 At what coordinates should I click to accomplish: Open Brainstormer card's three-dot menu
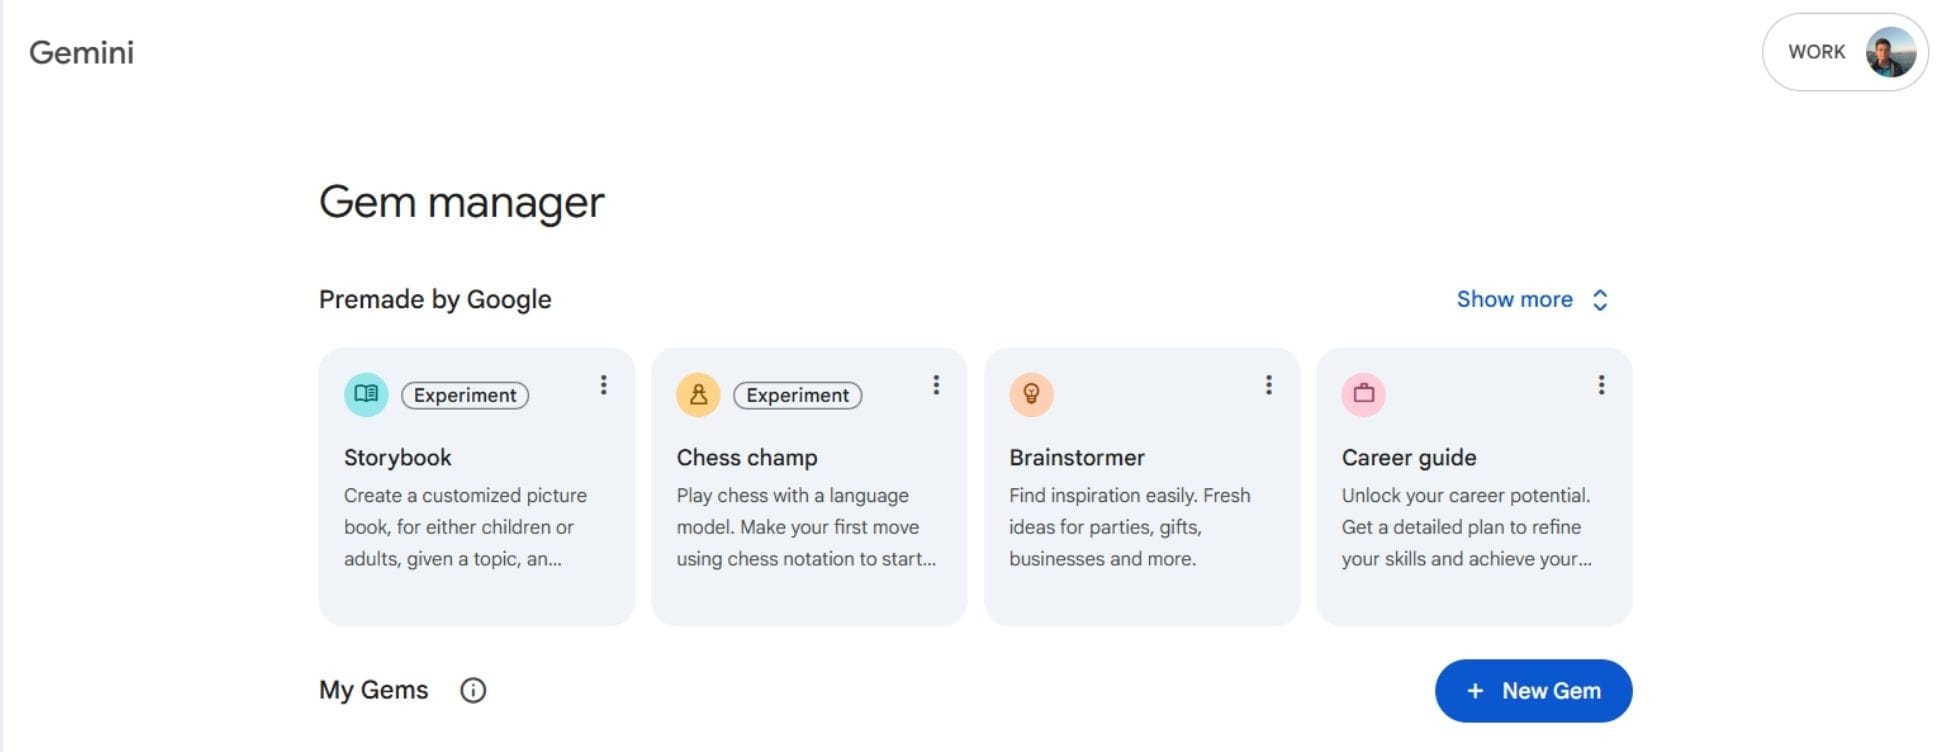[x=1268, y=385]
